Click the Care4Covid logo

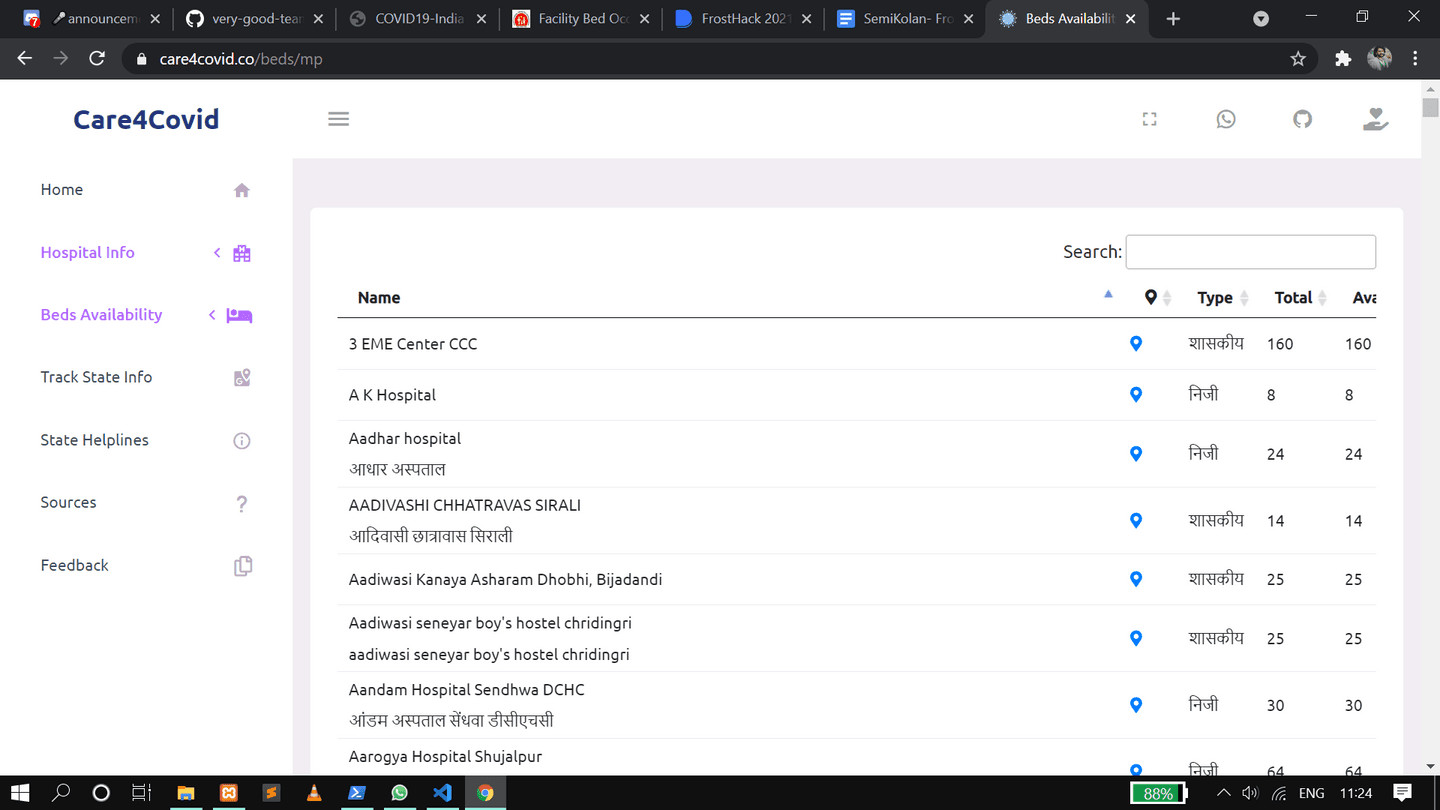[146, 119]
